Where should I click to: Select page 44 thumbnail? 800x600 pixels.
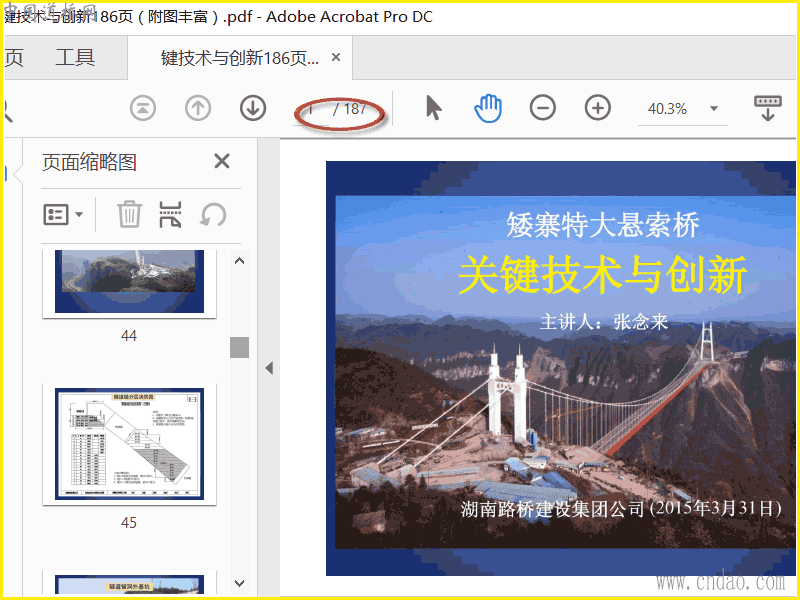pos(129,282)
